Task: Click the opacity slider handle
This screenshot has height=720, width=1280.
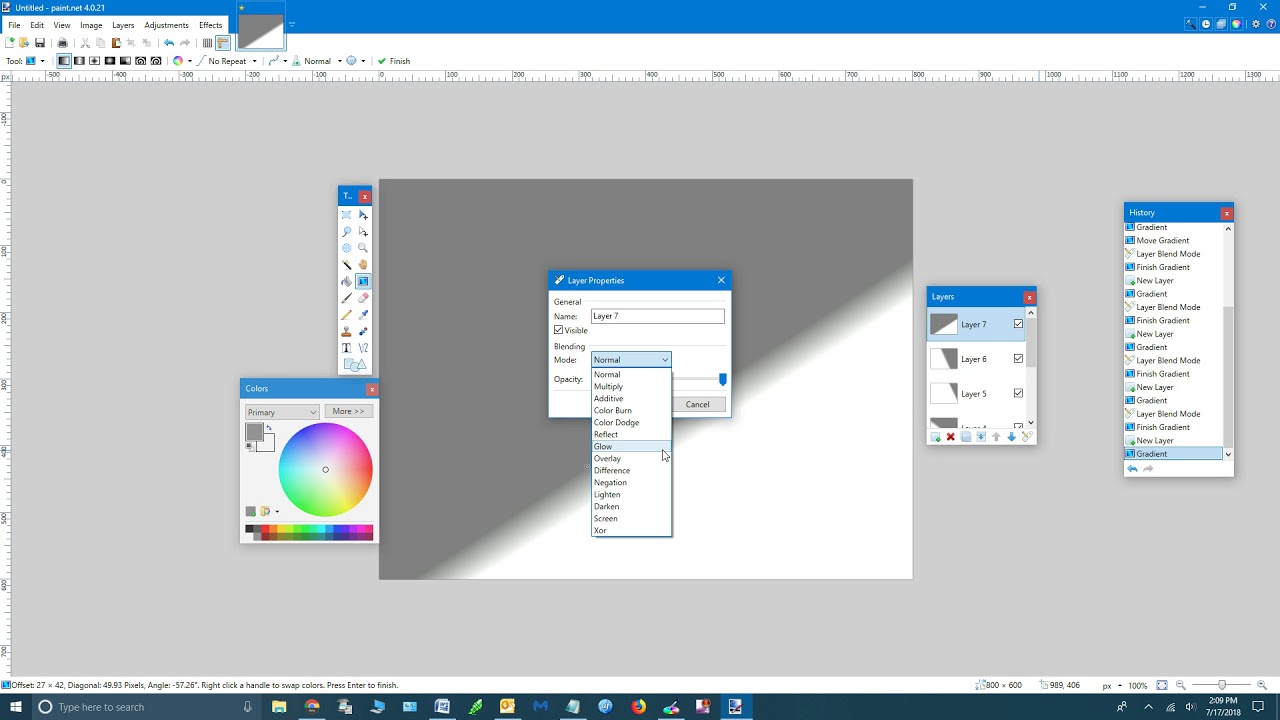Action: point(722,379)
